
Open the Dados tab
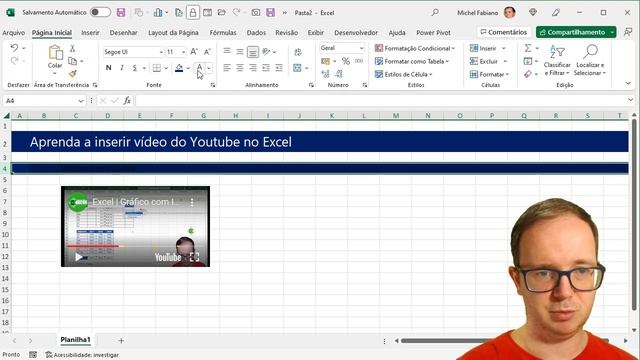pos(256,33)
